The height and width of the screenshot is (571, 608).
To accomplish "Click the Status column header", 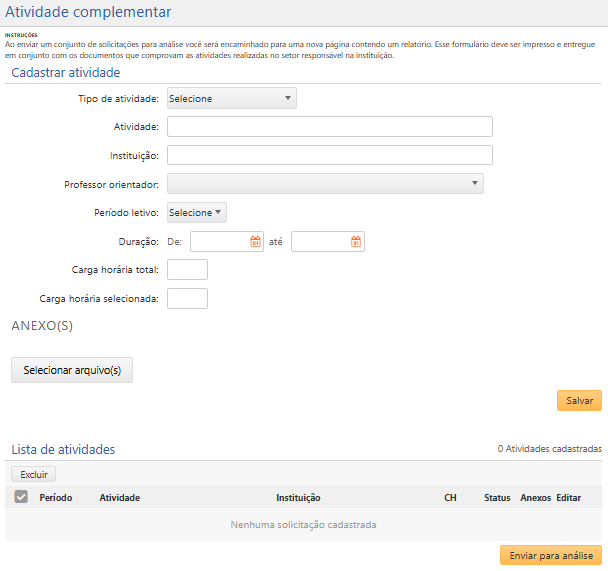I will [x=497, y=498].
